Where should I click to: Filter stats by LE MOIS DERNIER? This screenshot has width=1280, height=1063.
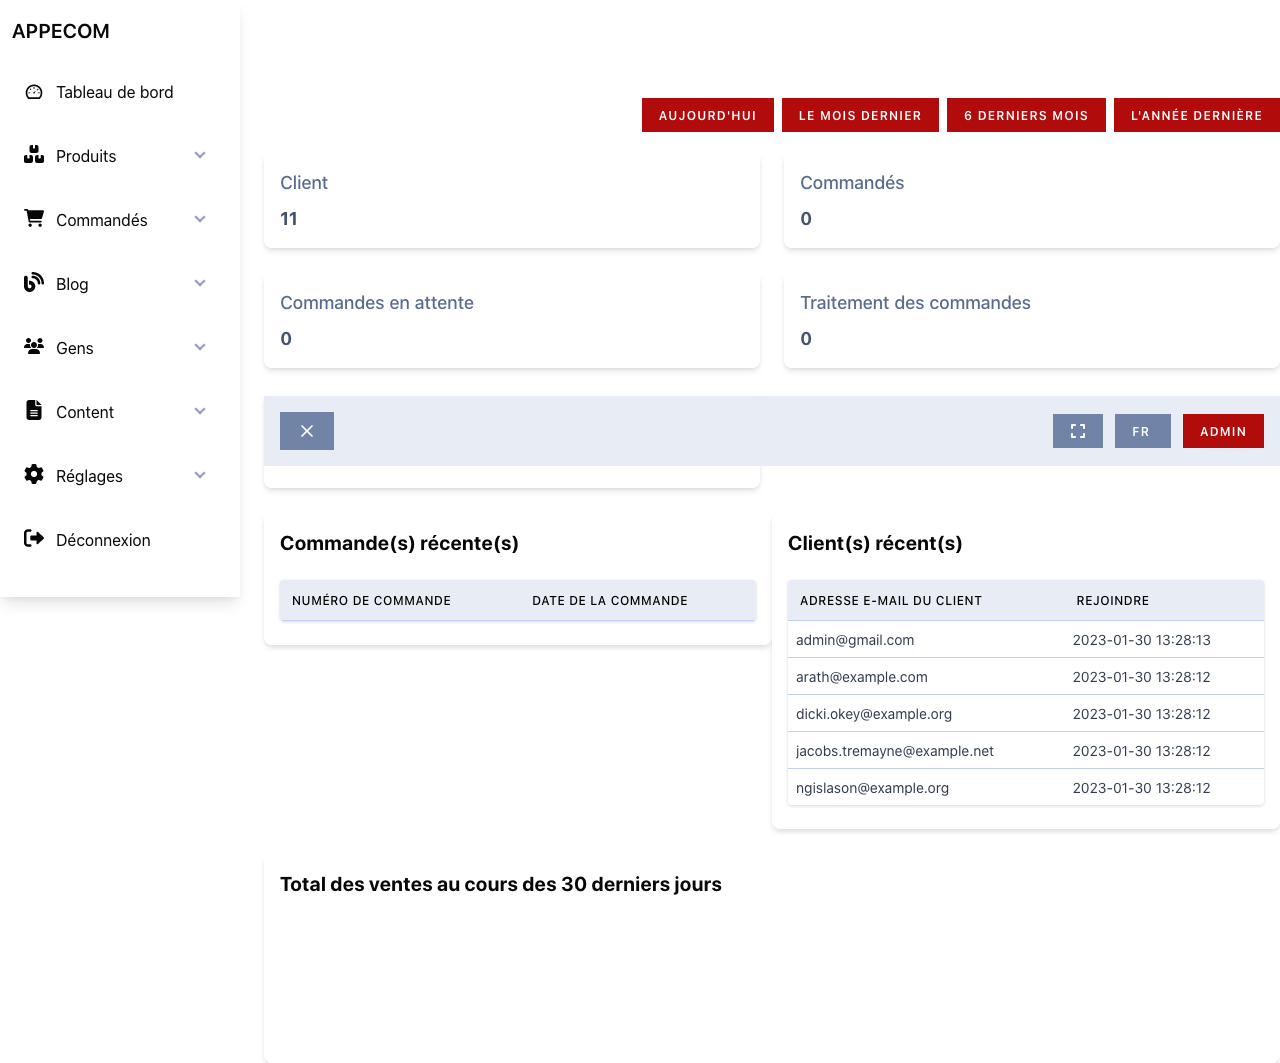(860, 115)
